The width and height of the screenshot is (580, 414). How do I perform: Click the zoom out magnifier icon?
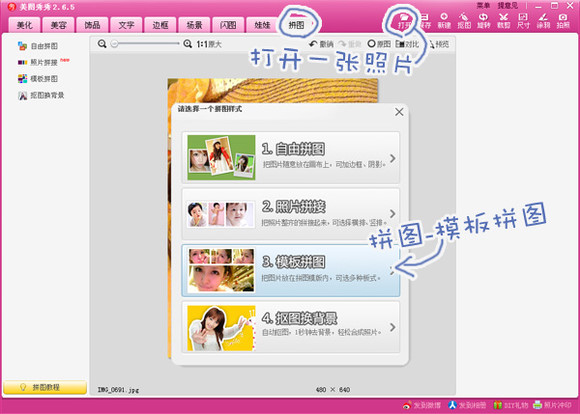pos(102,44)
